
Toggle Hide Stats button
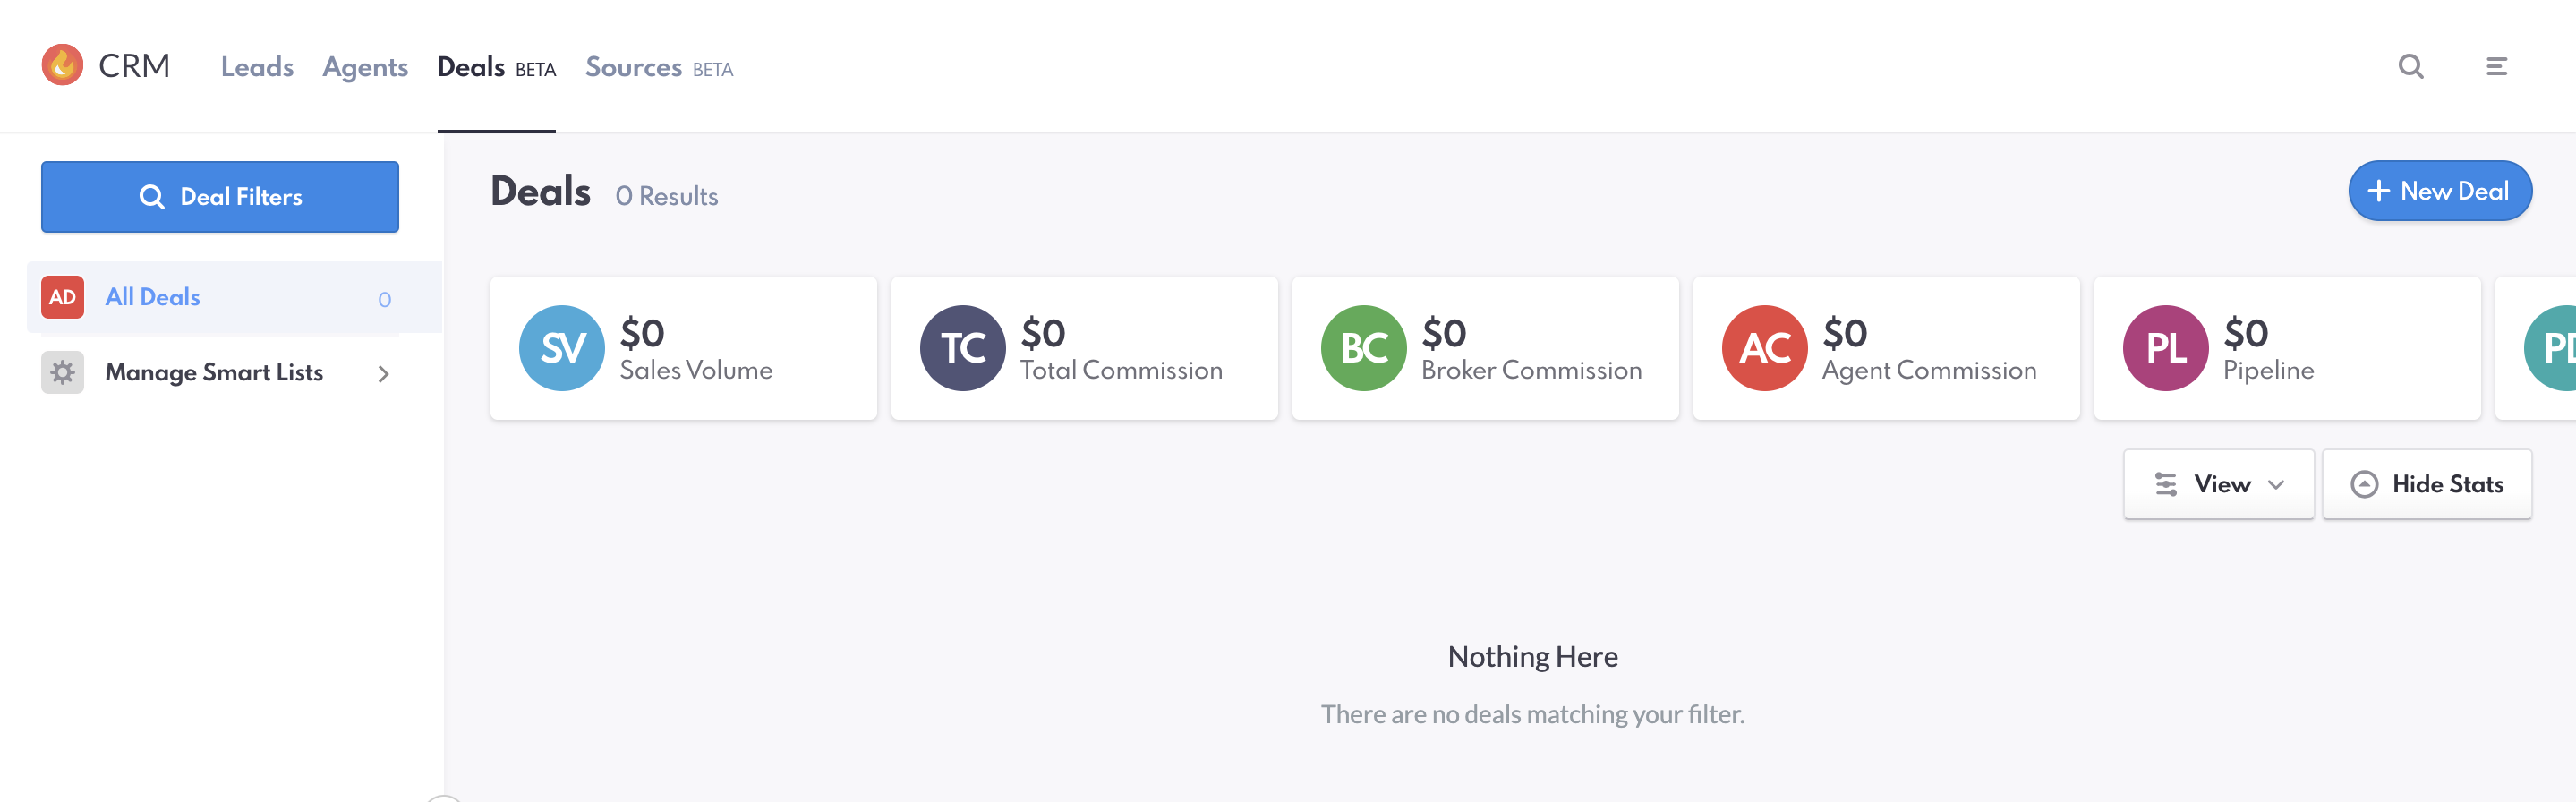tap(2427, 484)
